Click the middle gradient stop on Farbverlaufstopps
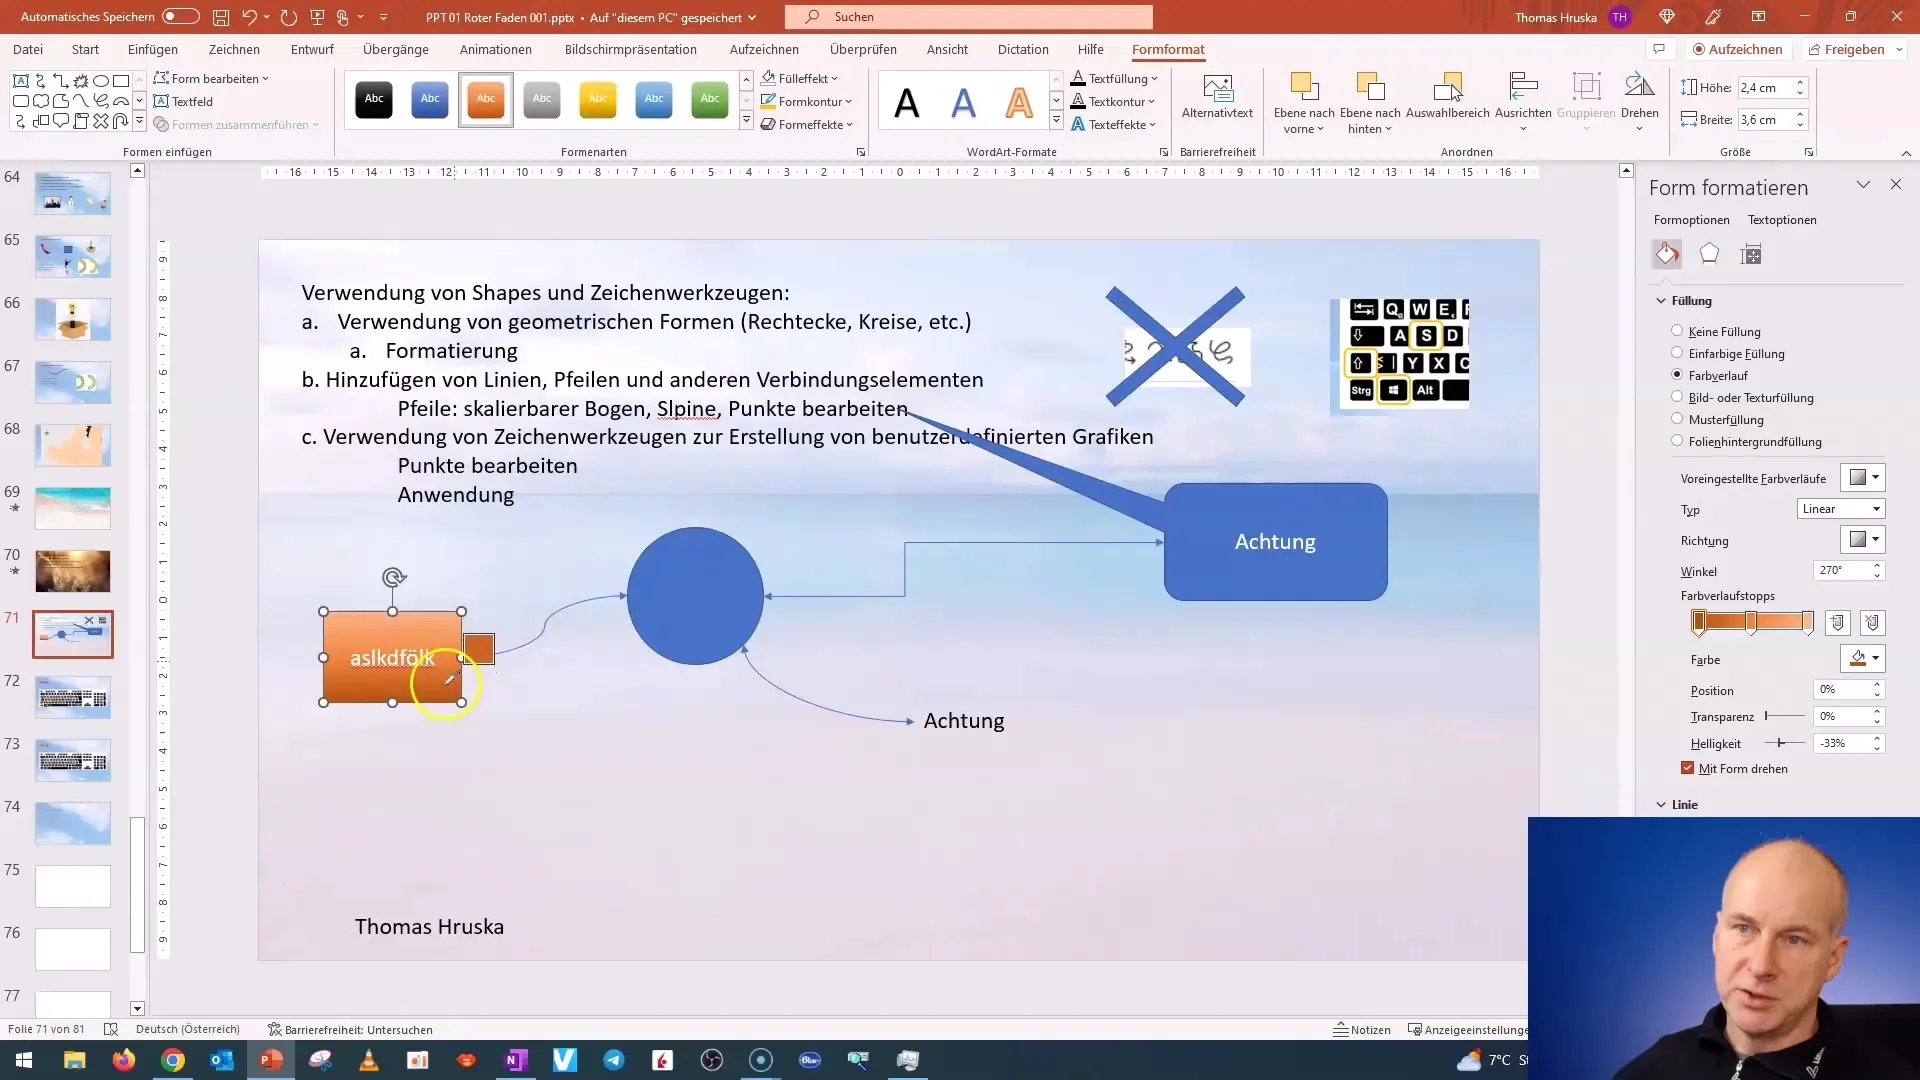Image resolution: width=1920 pixels, height=1080 pixels. point(1751,622)
